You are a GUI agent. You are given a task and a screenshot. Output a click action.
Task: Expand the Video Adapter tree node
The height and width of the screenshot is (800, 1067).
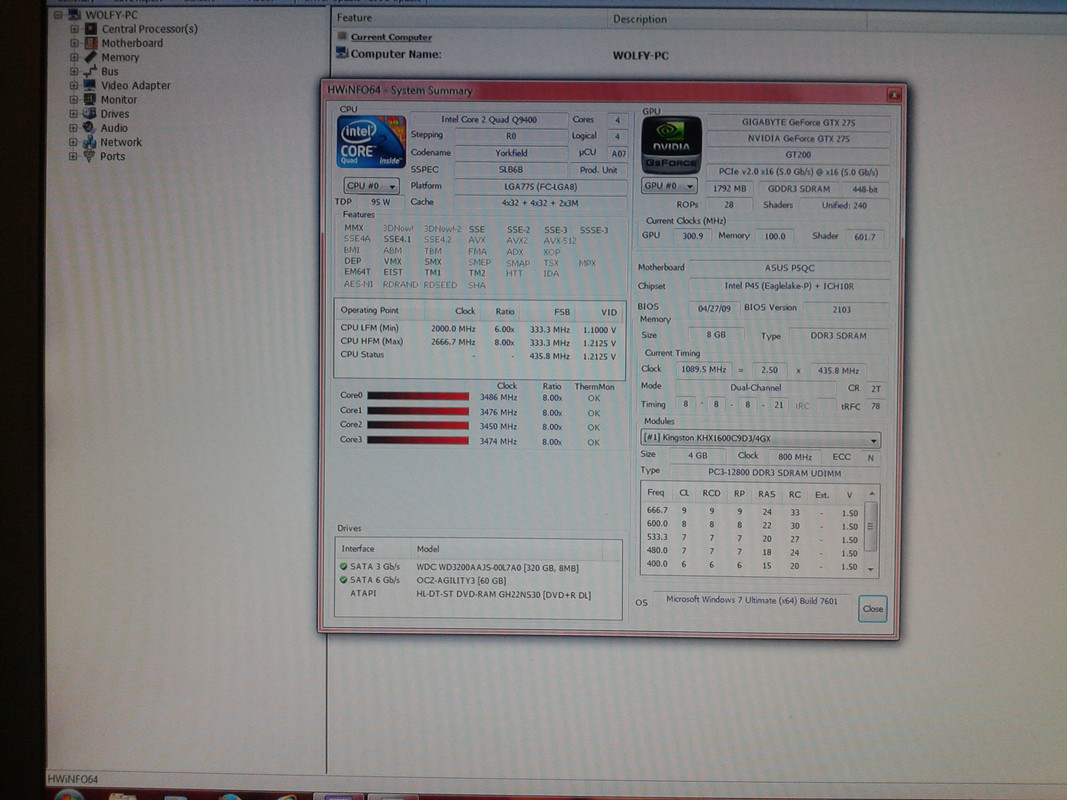tap(73, 85)
